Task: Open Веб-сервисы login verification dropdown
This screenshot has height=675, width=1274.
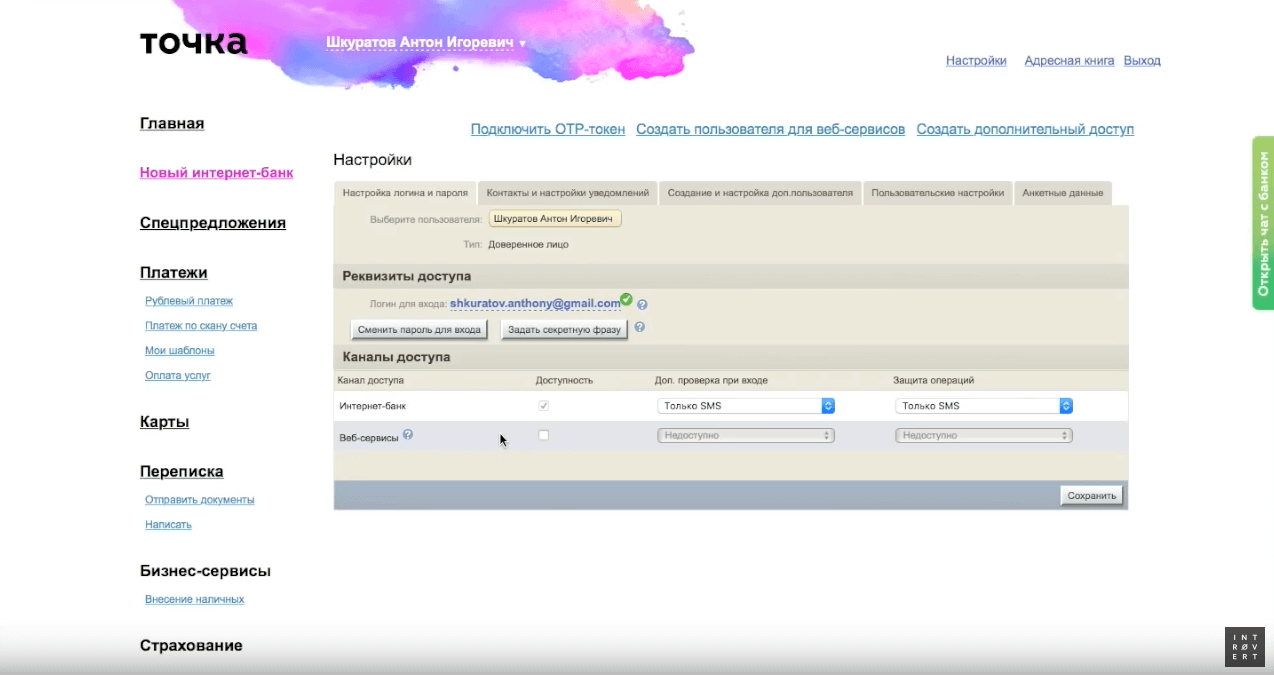Action: (745, 436)
